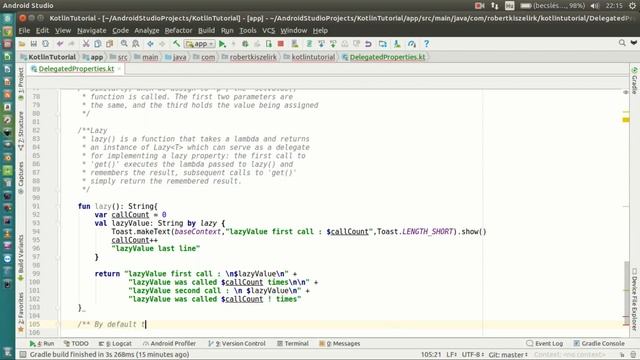This screenshot has width=640, height=360.
Task: Open the Code menu
Action: click(x=120, y=31)
